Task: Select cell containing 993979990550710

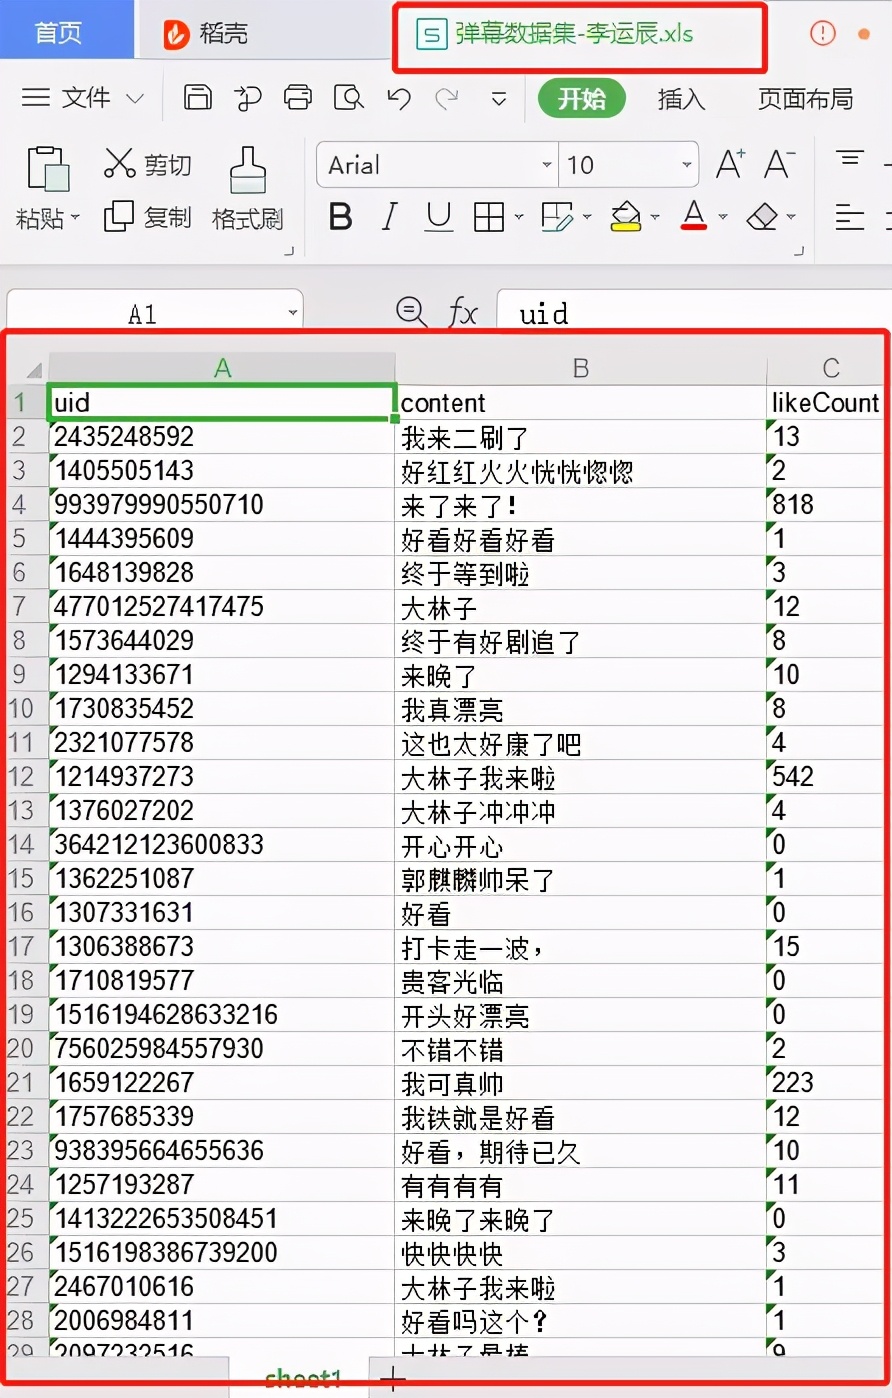Action: click(x=222, y=504)
